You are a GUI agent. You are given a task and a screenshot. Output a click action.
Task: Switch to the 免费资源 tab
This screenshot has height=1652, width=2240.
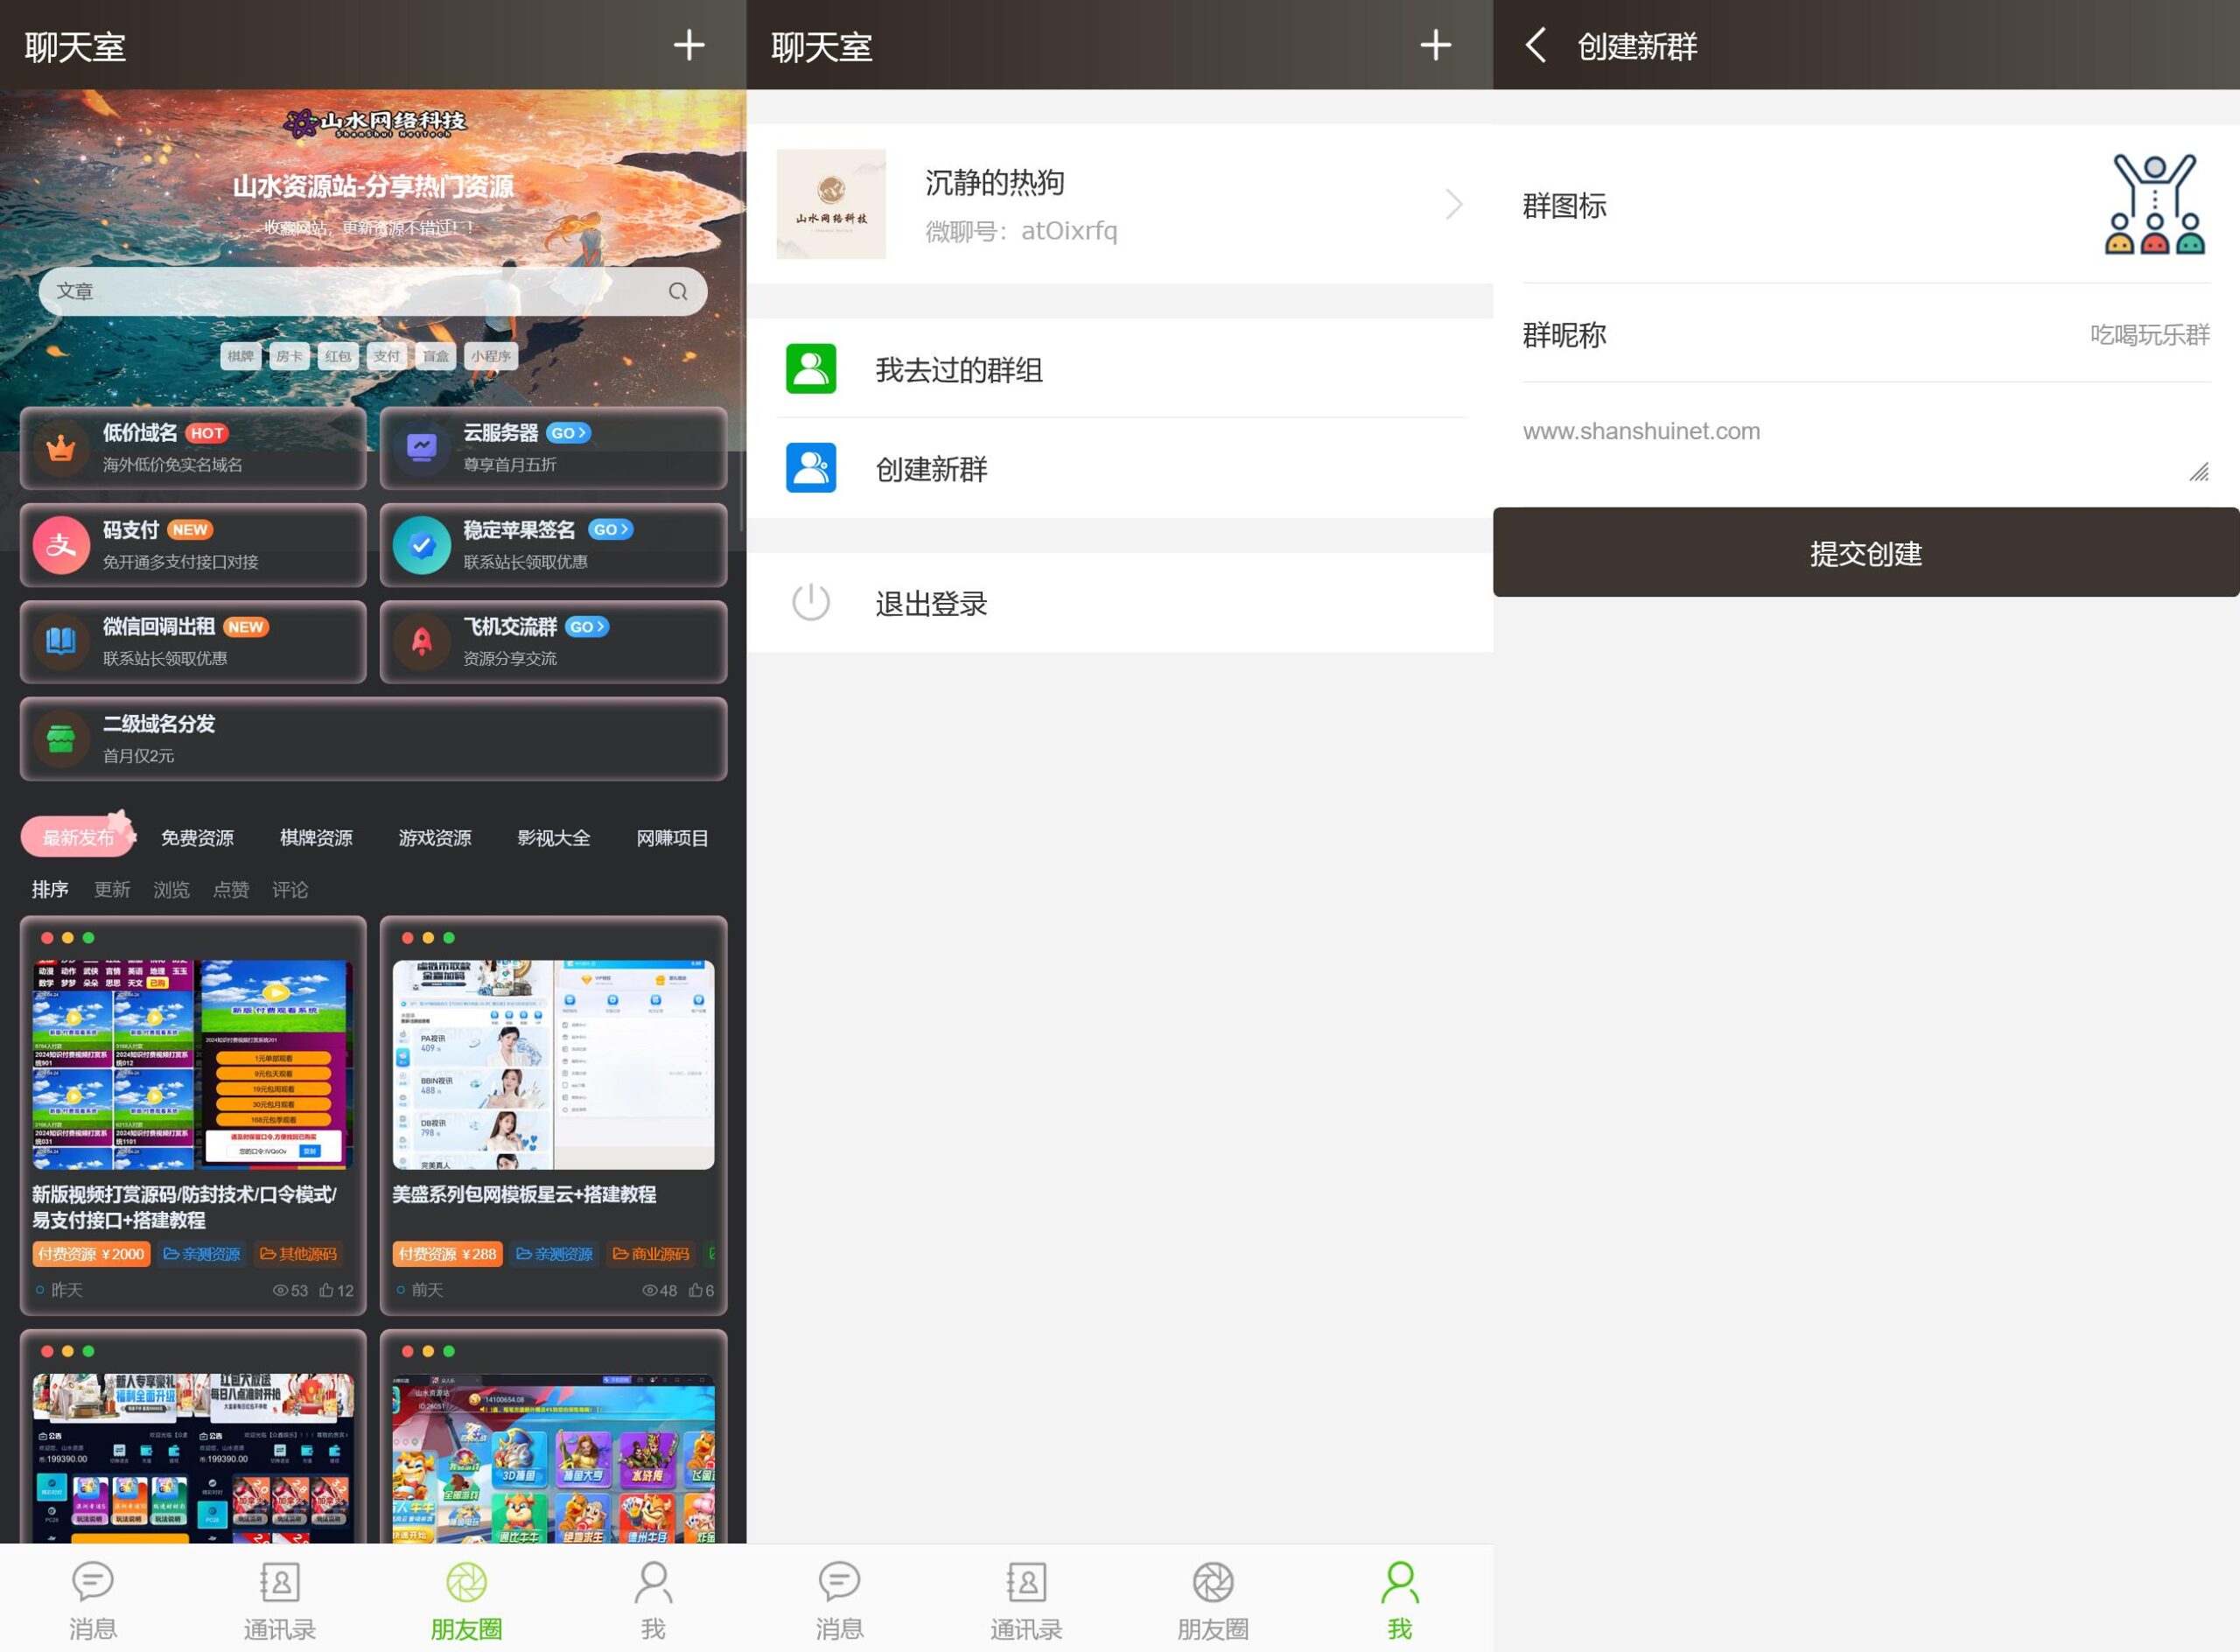[x=196, y=838]
